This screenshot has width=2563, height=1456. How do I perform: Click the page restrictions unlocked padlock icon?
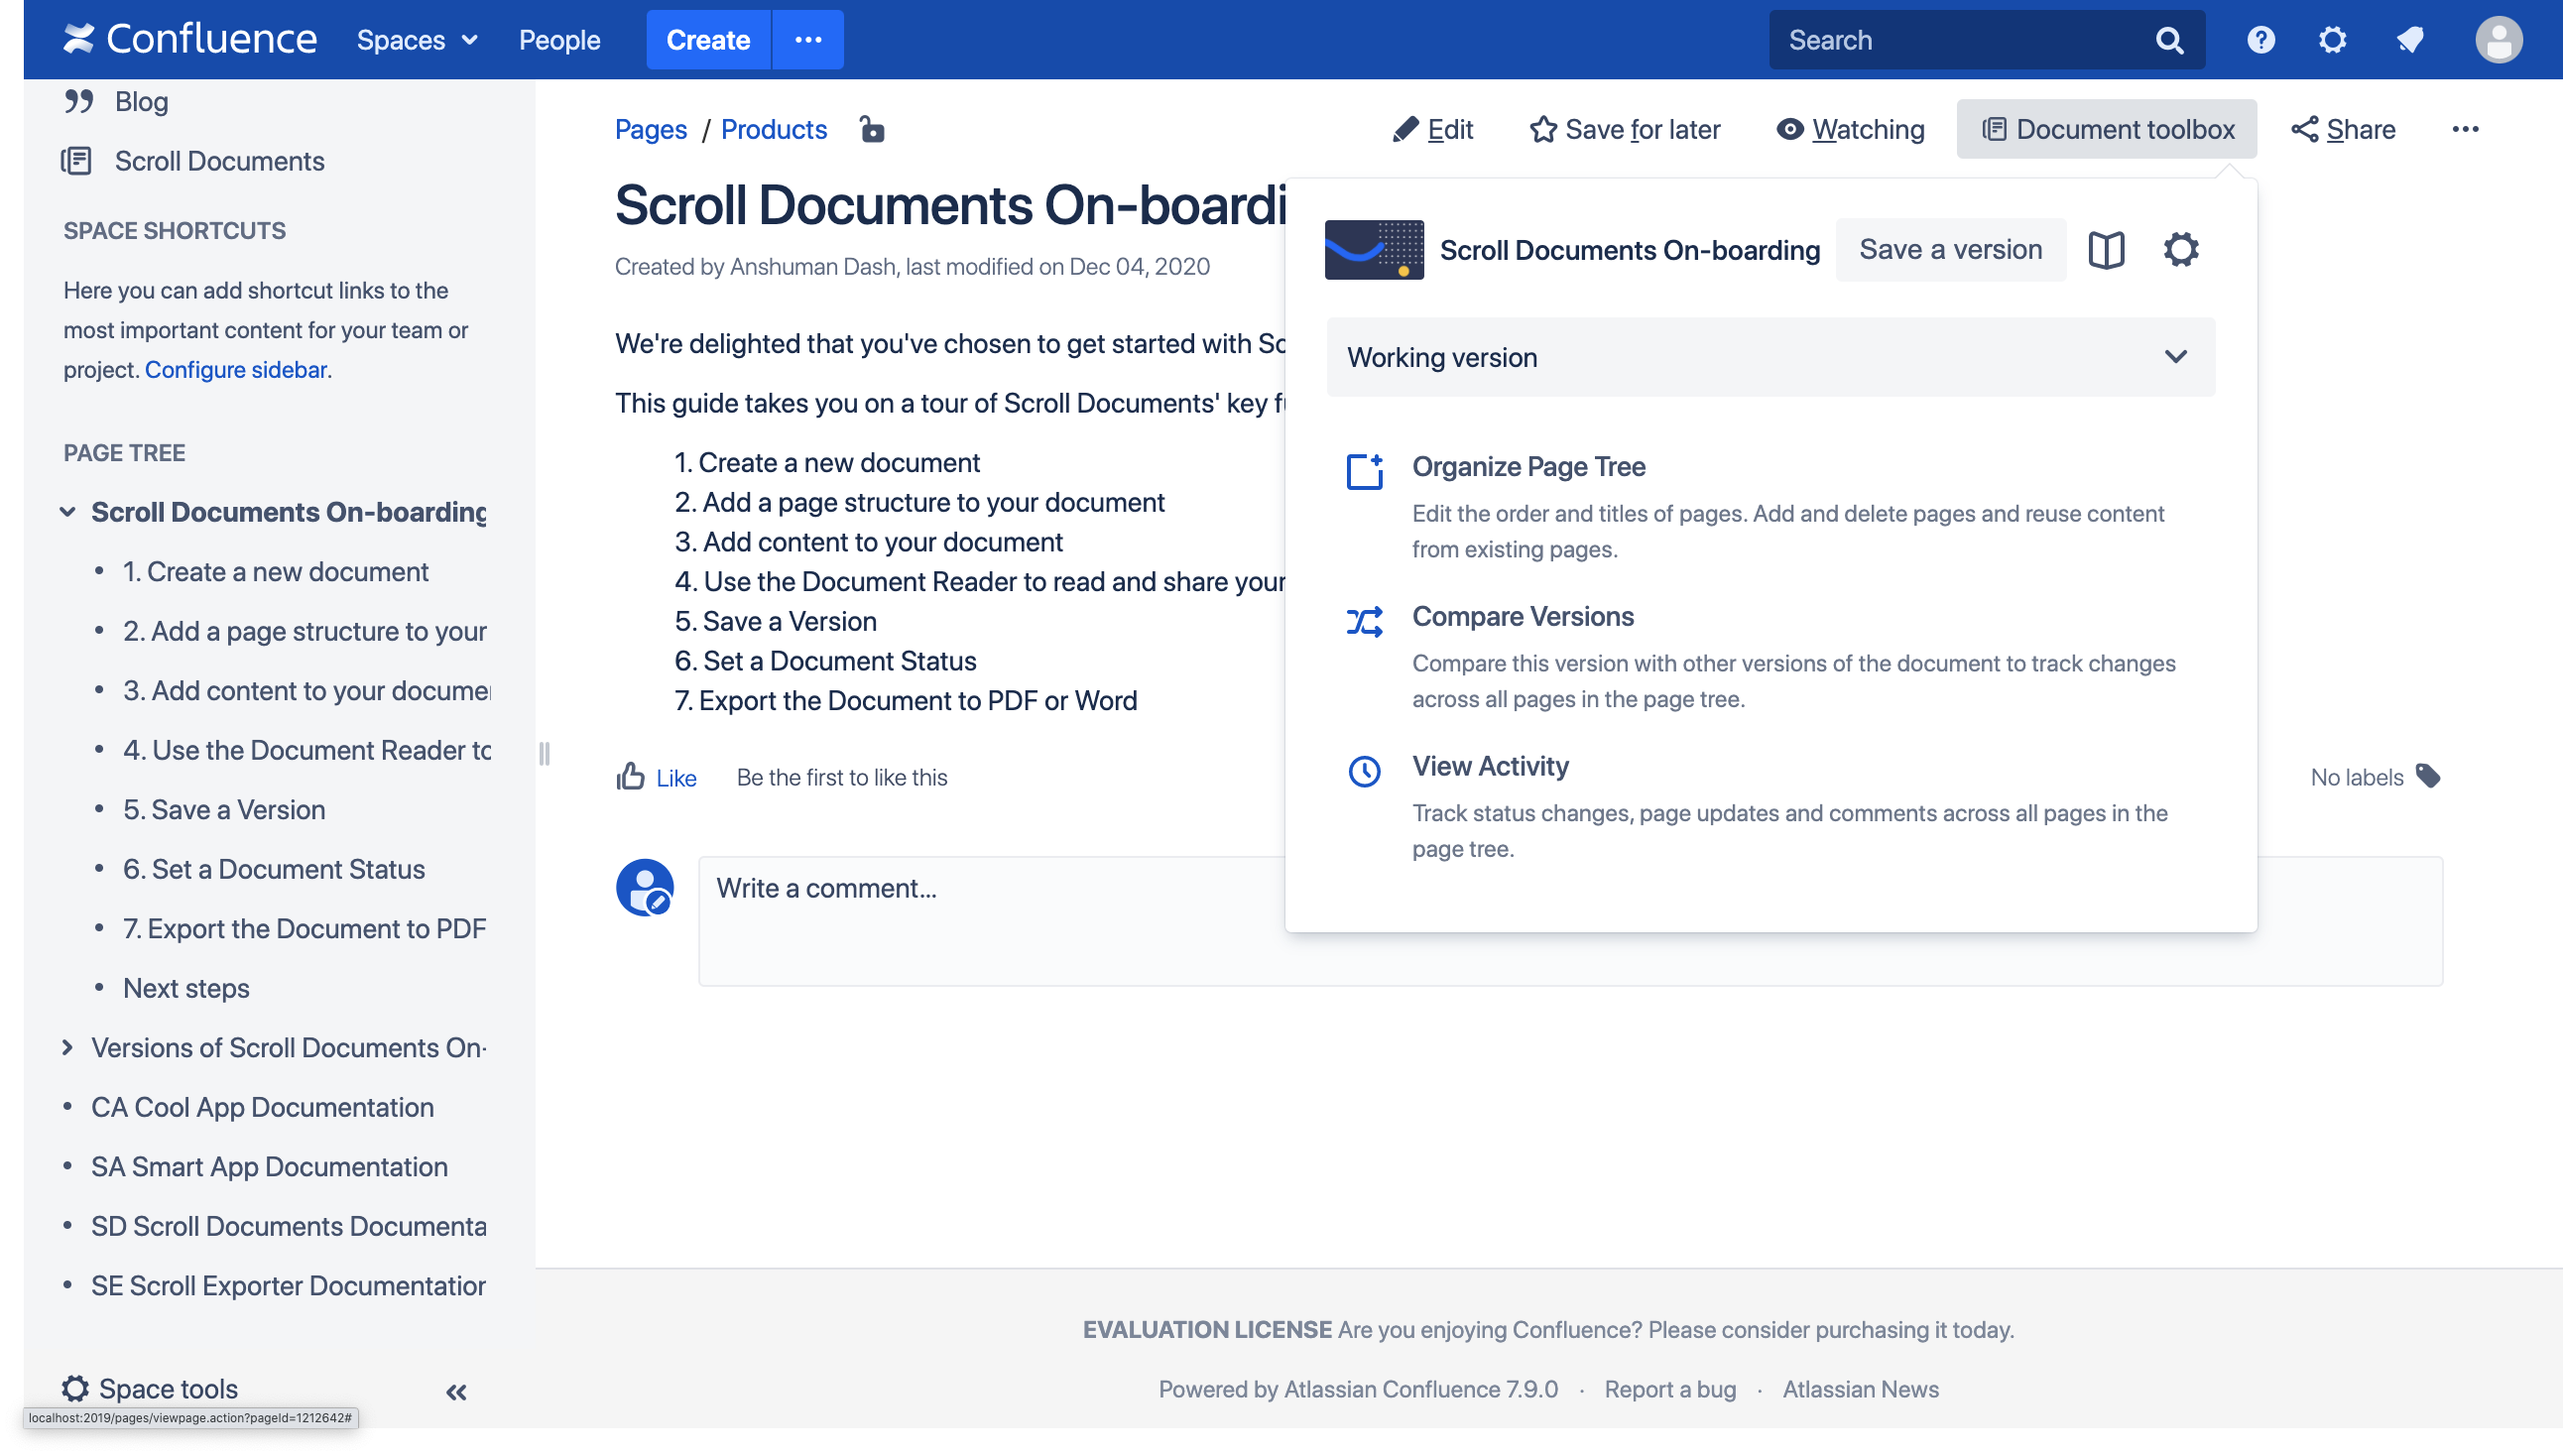pos(872,130)
